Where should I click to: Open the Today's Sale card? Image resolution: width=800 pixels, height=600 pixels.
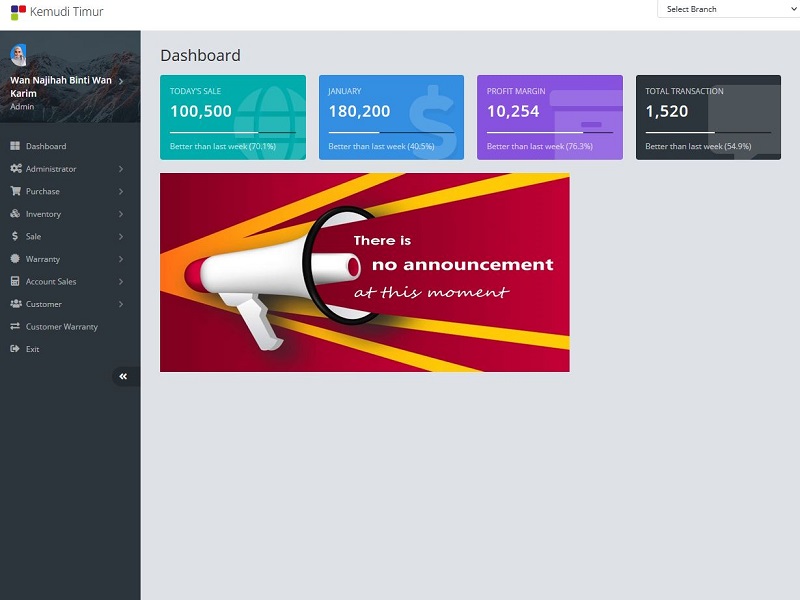click(x=232, y=117)
